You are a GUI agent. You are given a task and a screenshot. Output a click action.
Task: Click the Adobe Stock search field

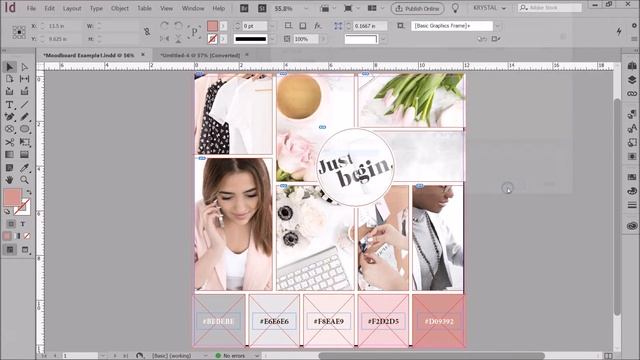click(x=549, y=8)
